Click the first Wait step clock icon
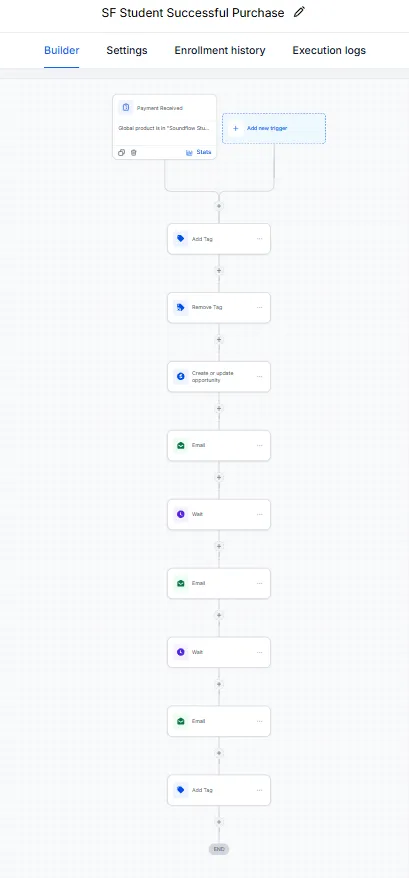Viewport: 409px width, 878px height. point(180,514)
